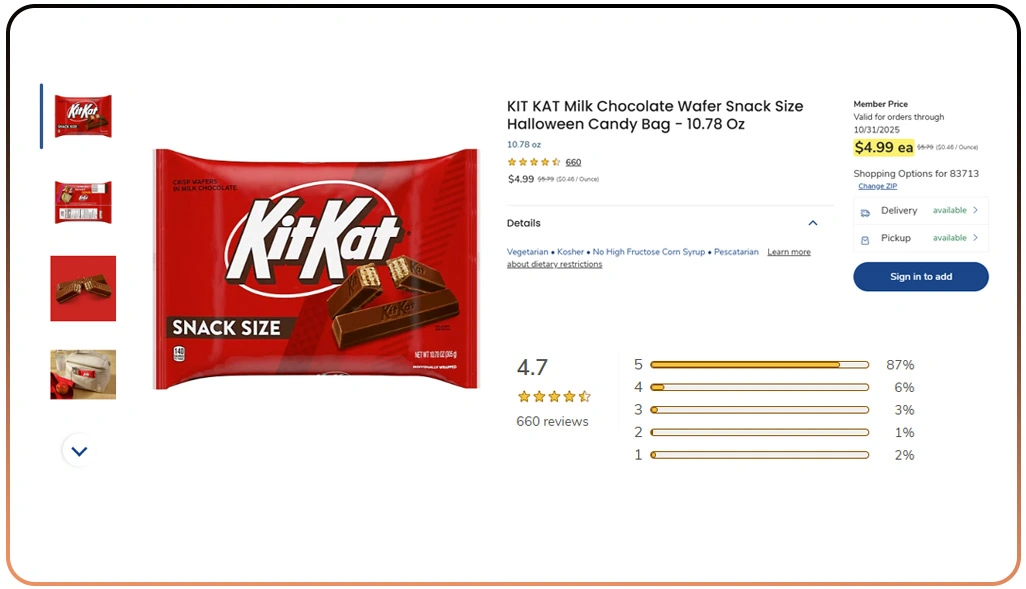Click the large stars under 4.7 score
This screenshot has width=1026, height=589.
tap(553, 397)
